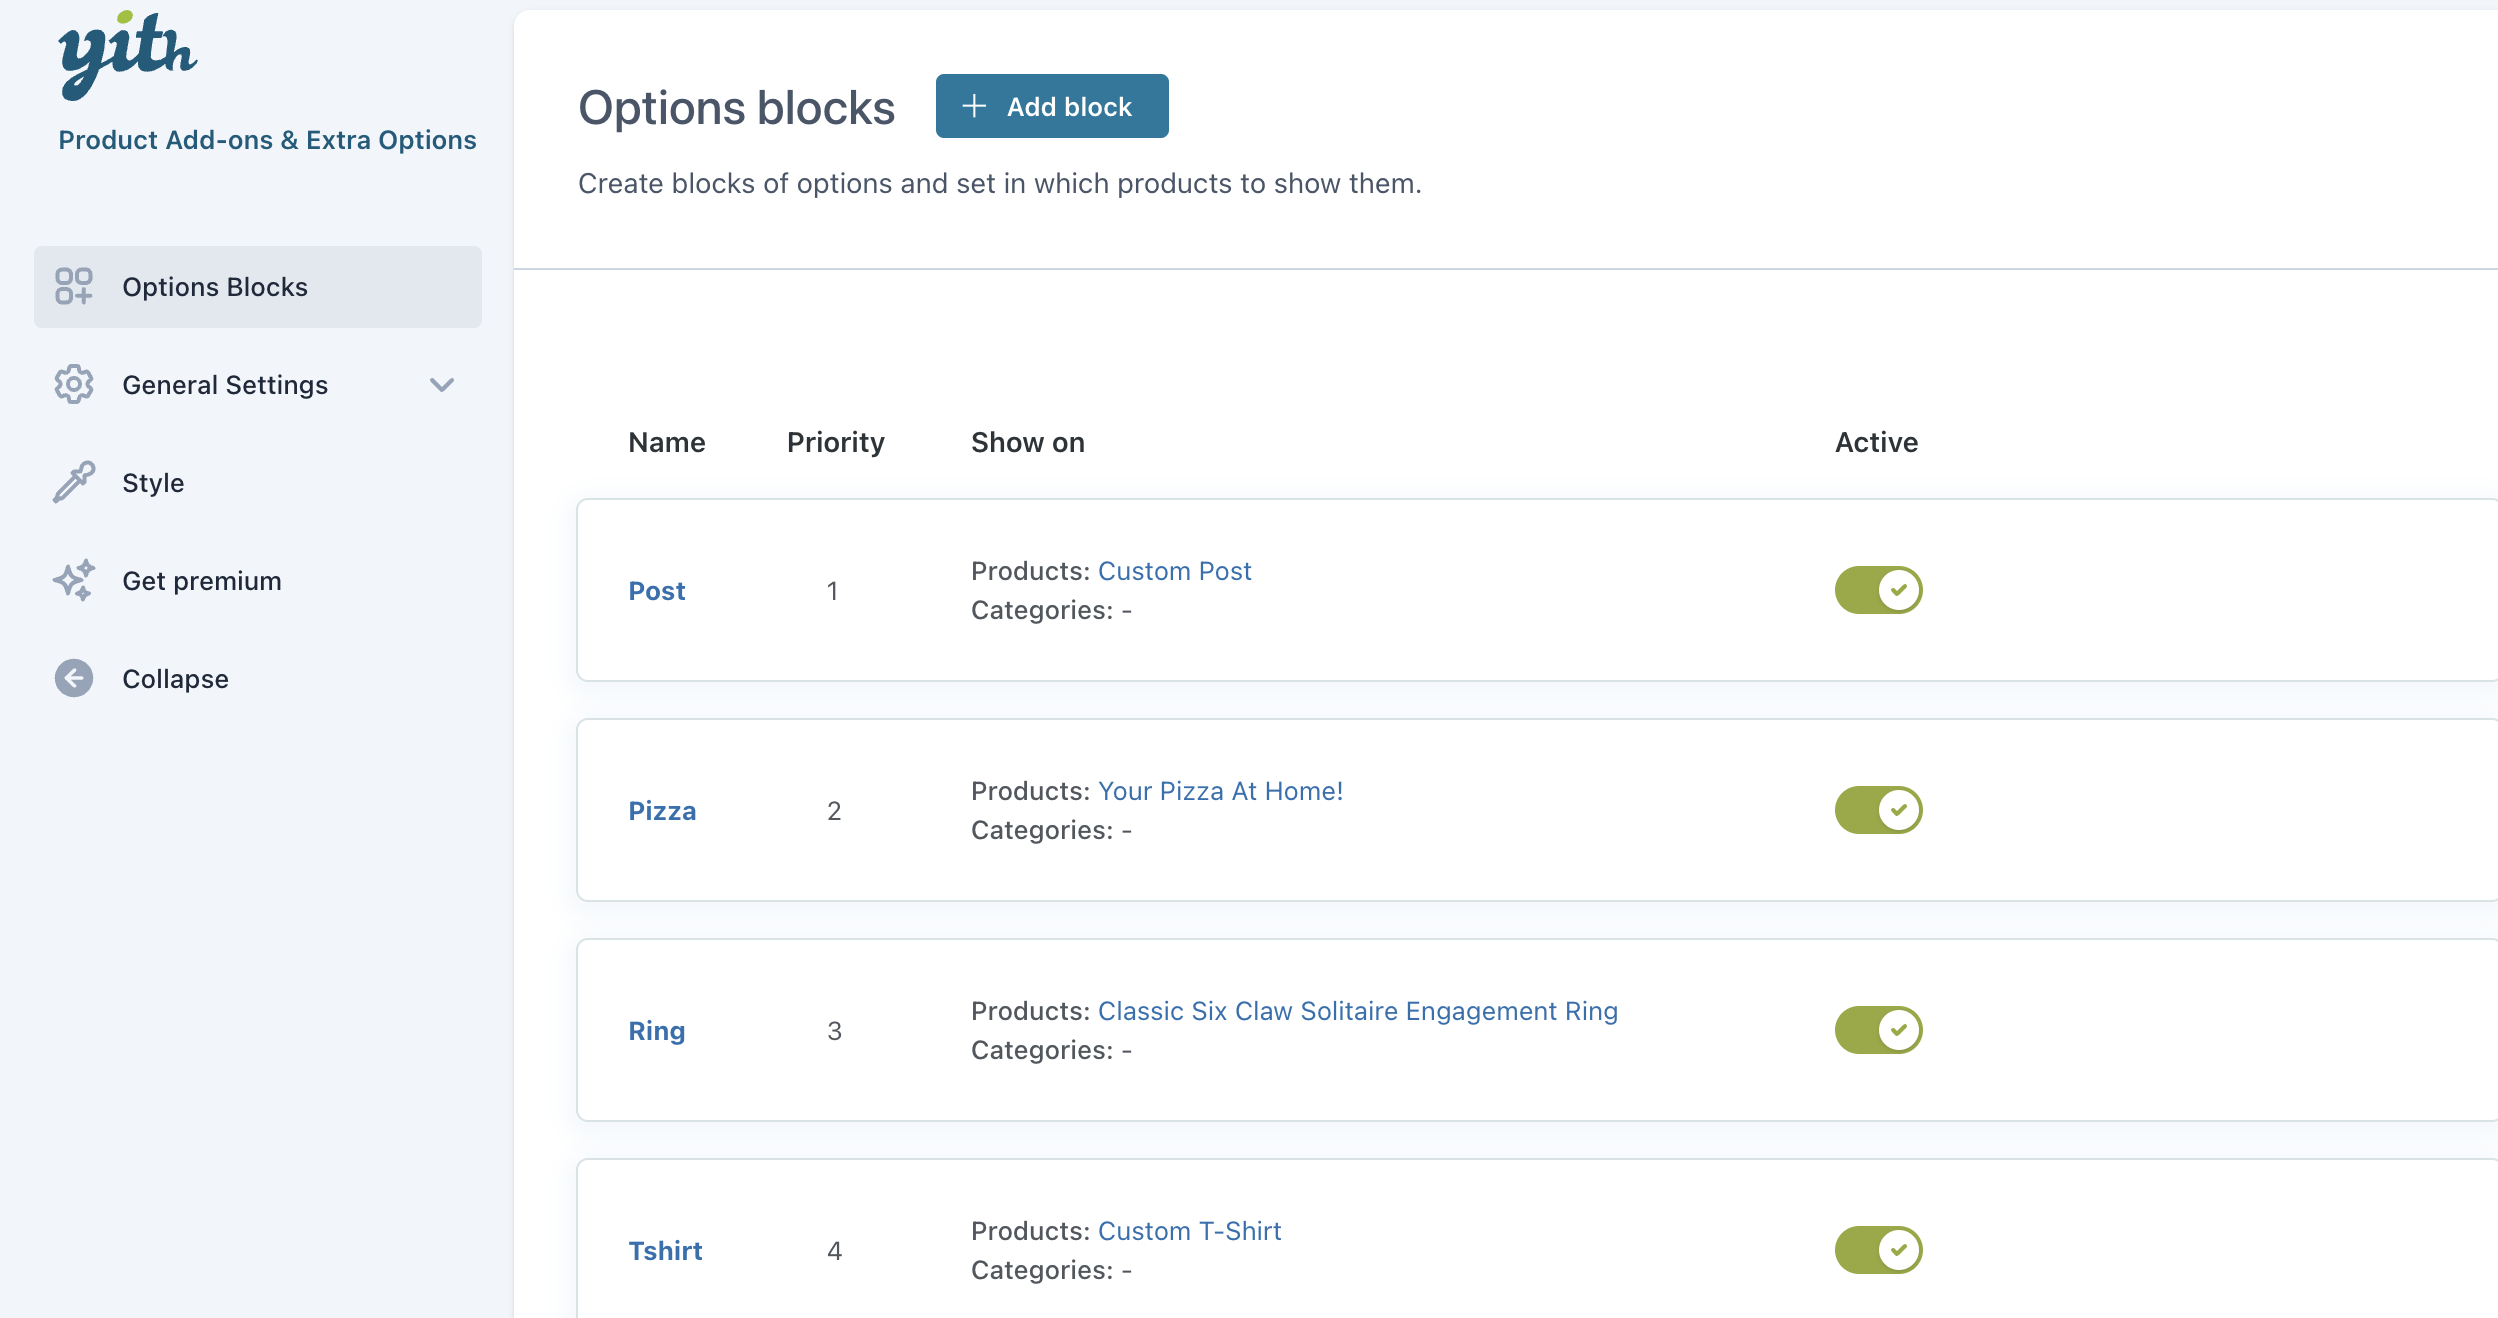The width and height of the screenshot is (2498, 1318).
Task: Open the Classic Six Claw Solitaire Engagement Ring link
Action: tap(1357, 1011)
